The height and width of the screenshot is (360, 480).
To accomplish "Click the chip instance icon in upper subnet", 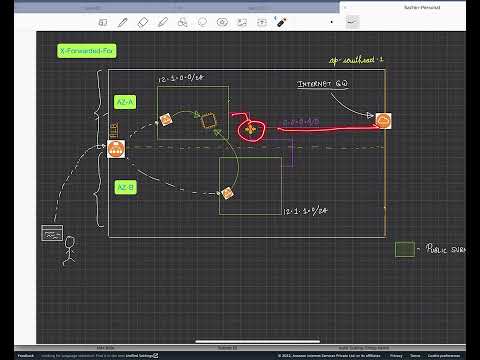I will (209, 121).
